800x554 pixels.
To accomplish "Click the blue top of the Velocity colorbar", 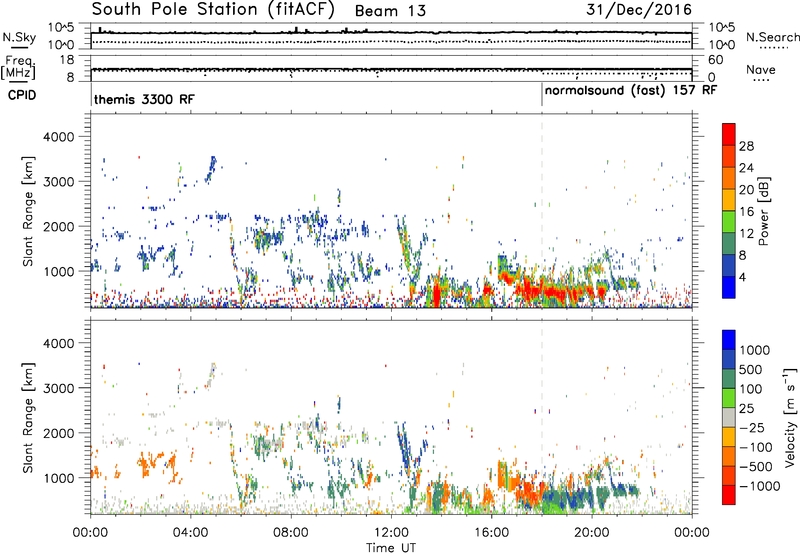I will [729, 340].
